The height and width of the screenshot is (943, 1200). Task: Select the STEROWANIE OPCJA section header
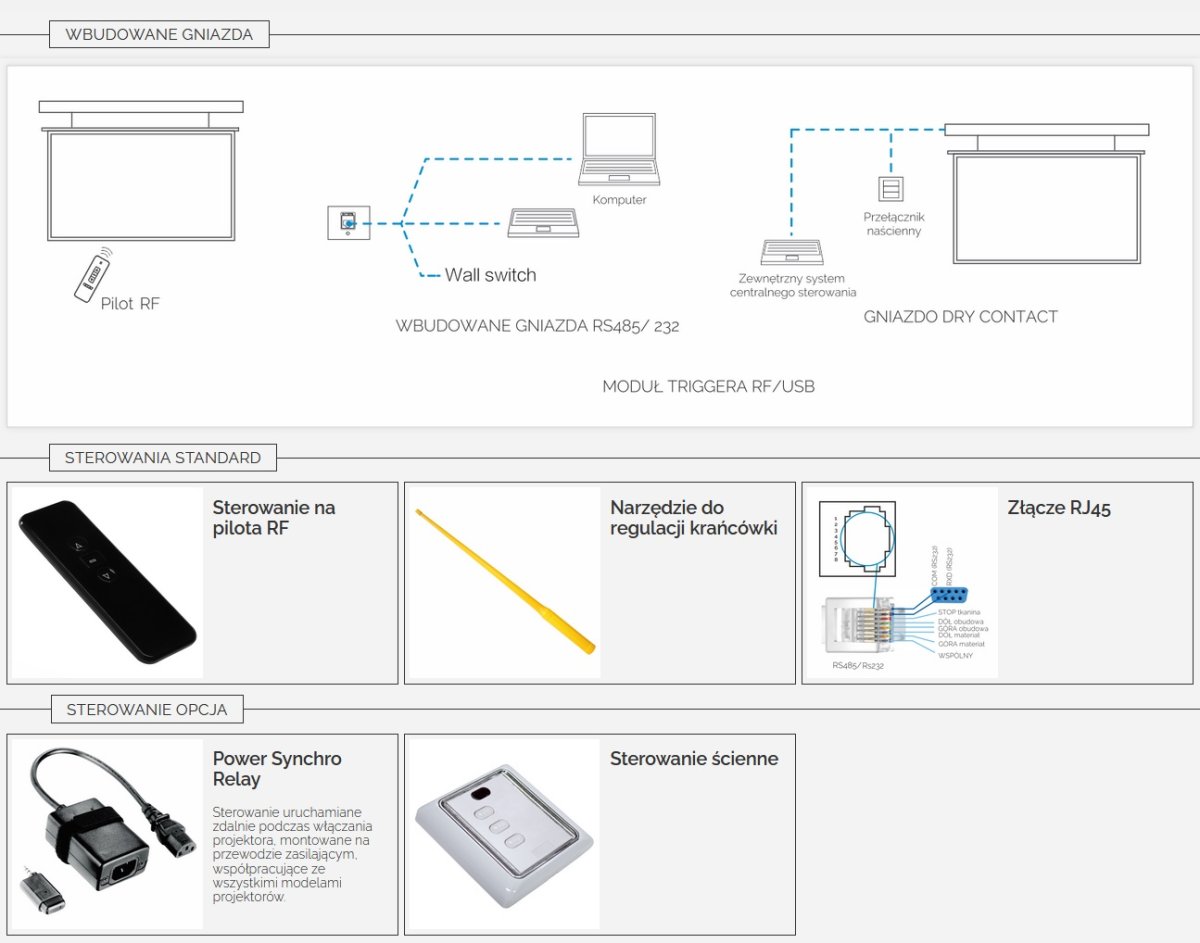[147, 710]
